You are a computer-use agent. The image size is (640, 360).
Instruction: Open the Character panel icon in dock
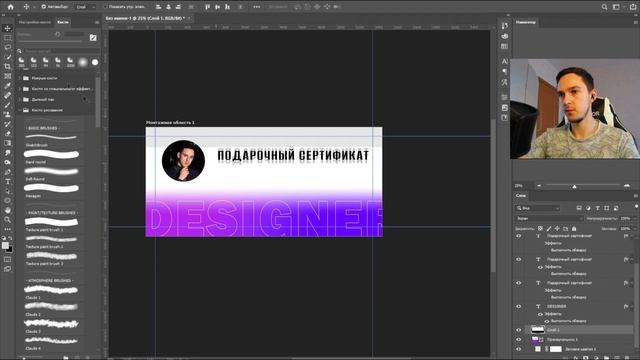point(504,61)
